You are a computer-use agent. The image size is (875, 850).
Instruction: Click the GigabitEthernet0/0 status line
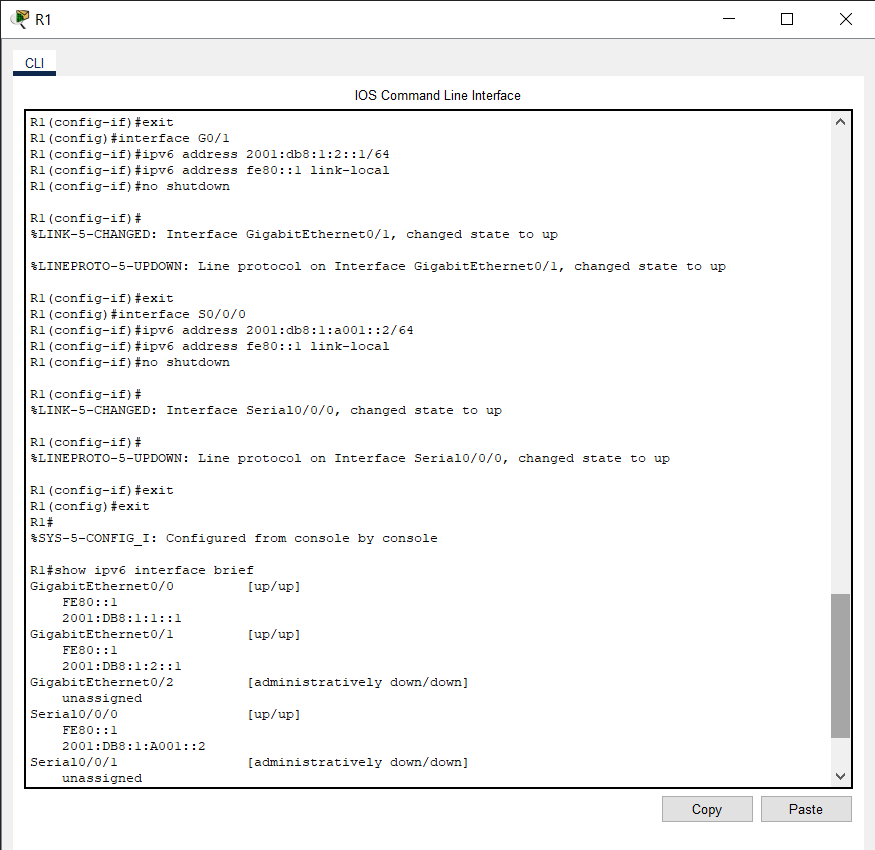[x=150, y=585]
